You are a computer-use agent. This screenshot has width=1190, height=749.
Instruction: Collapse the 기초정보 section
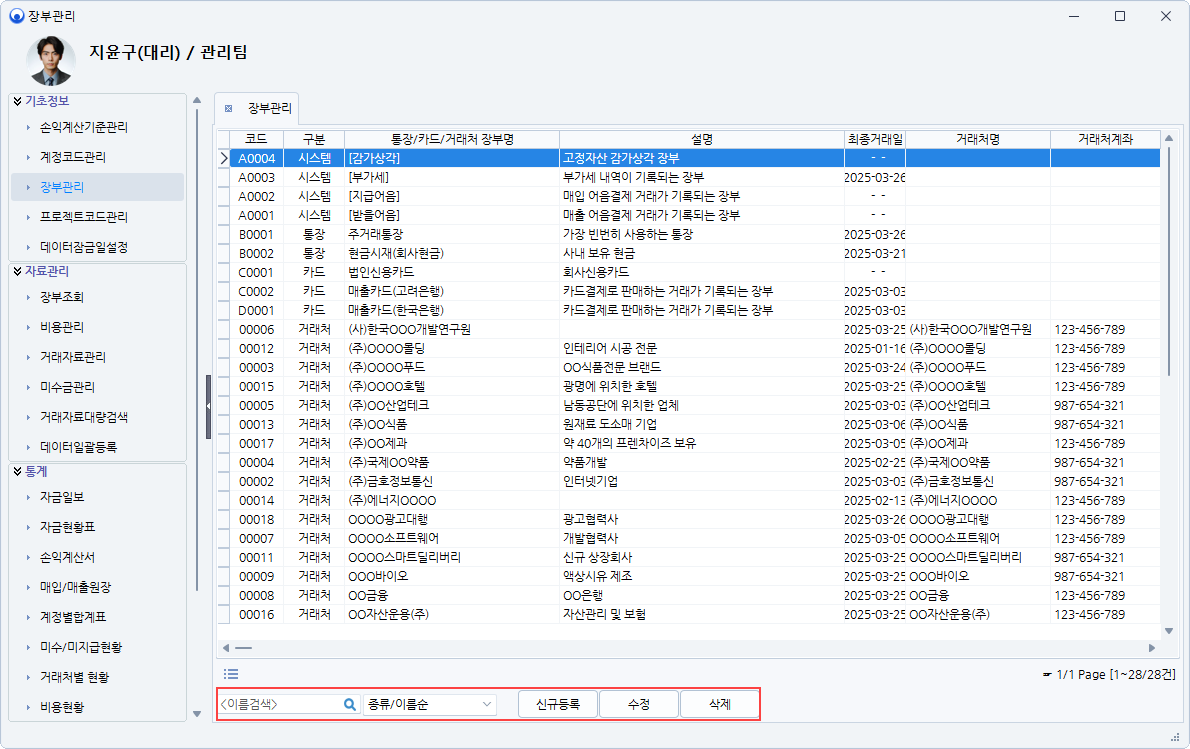[x=17, y=101]
